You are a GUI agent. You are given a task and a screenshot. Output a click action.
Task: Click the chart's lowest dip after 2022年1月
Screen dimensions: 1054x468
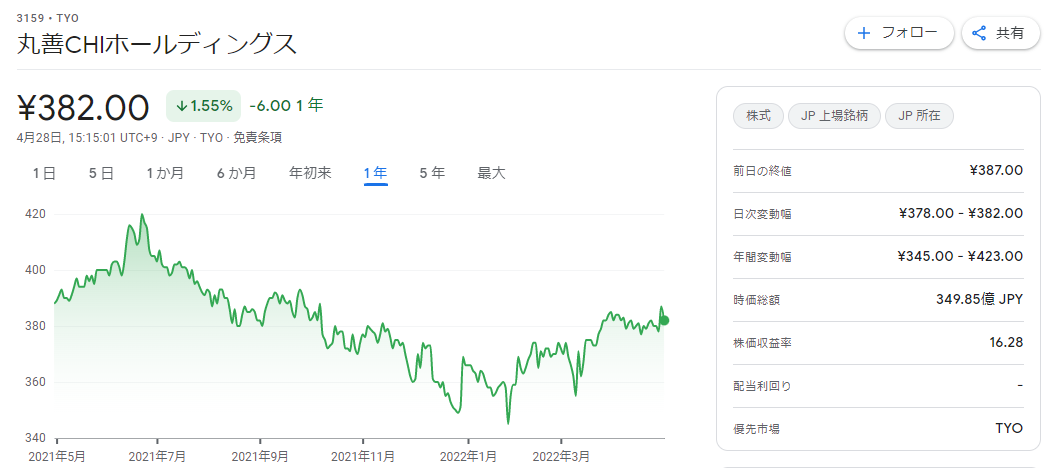(x=508, y=424)
